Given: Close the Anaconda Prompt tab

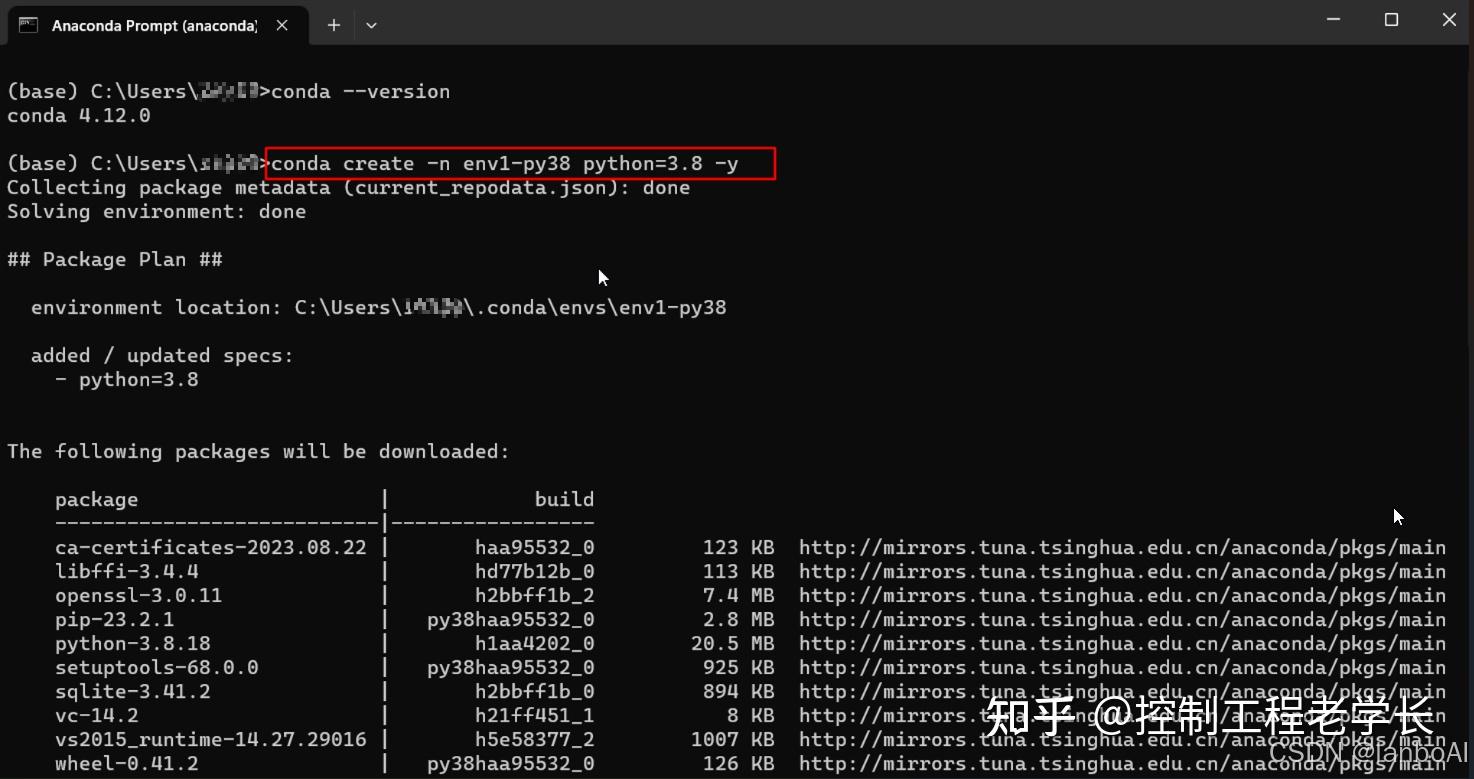Looking at the screenshot, I should [x=281, y=25].
